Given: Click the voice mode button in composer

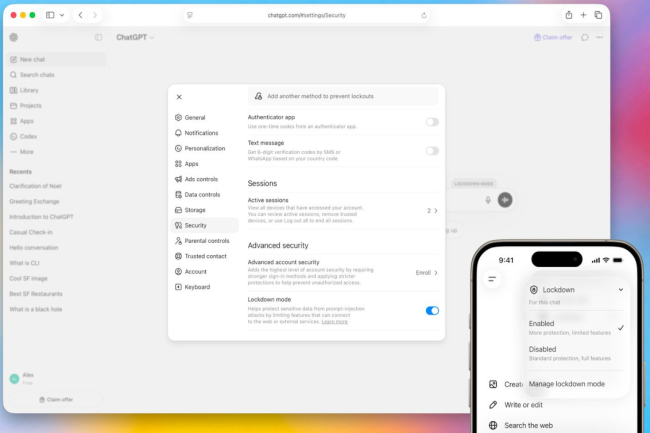Looking at the screenshot, I should pyautogui.click(x=504, y=200).
